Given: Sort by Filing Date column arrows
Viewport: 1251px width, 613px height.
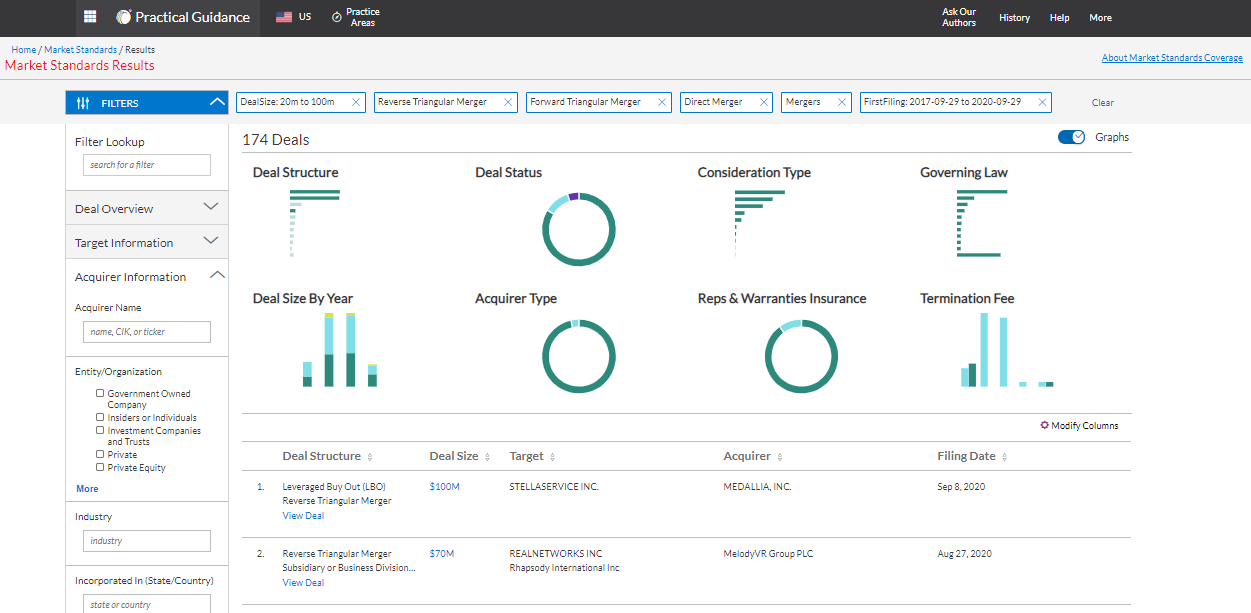Looking at the screenshot, I should pyautogui.click(x=1005, y=457).
